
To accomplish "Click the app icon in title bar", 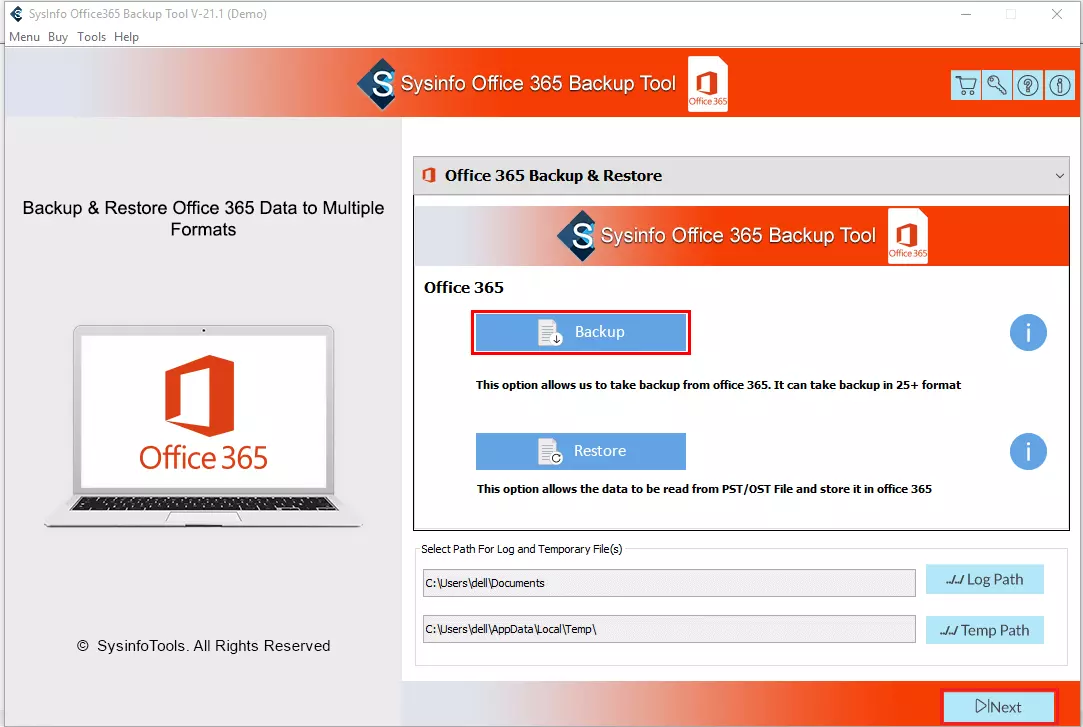I will pos(16,13).
